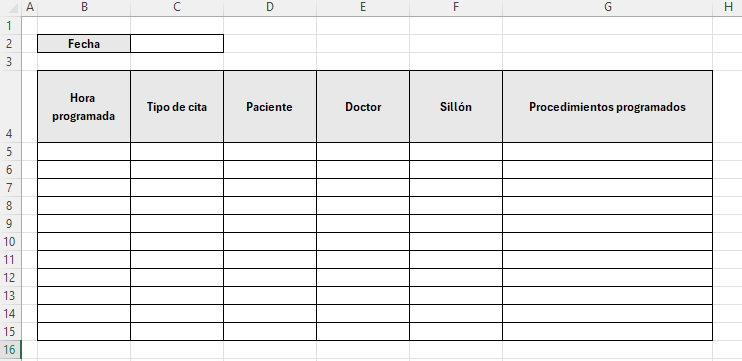Select the Procedimientos programados header cell
The width and height of the screenshot is (742, 361).
[607, 106]
